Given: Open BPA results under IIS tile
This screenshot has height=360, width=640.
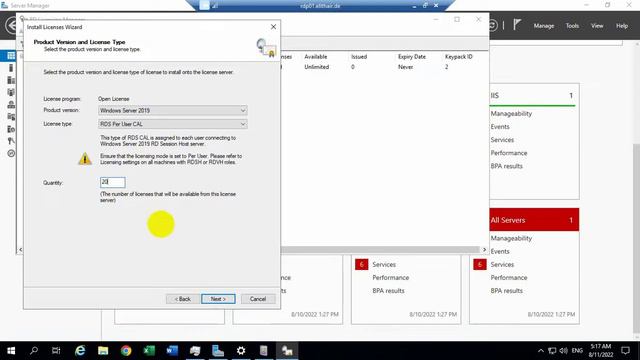Looking at the screenshot, I should 507,166.
